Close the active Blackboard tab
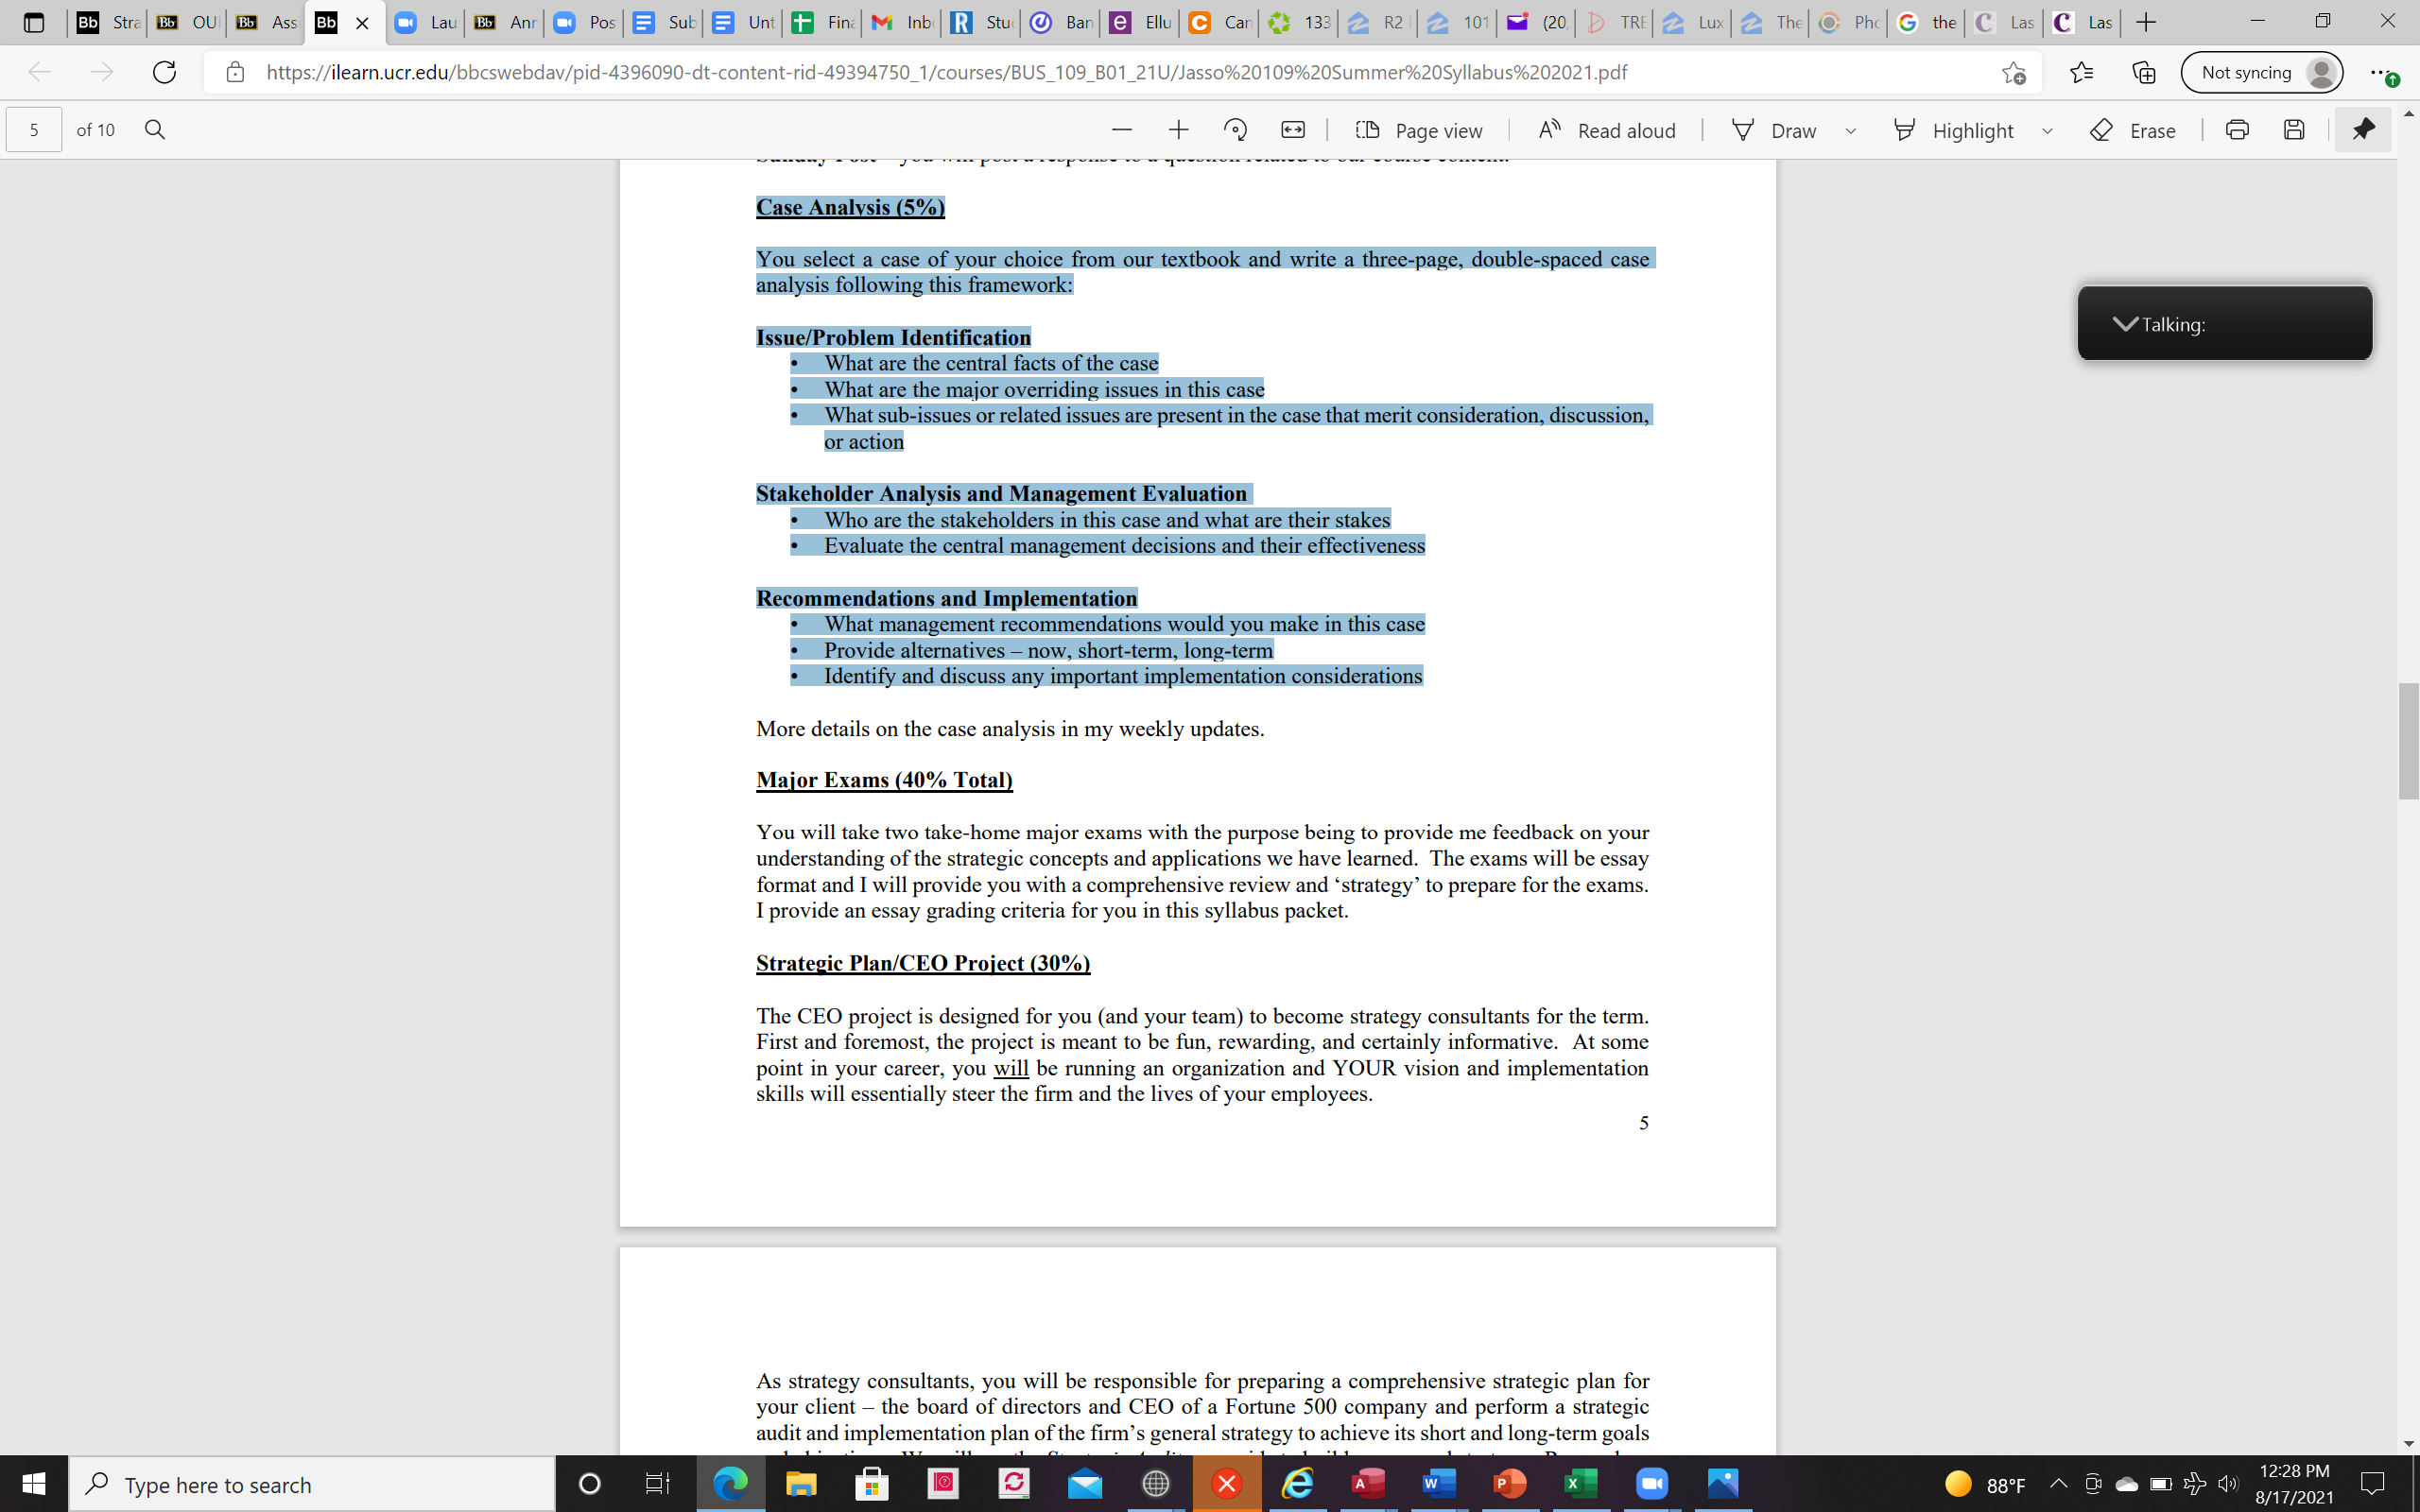This screenshot has width=2420, height=1512. pyautogui.click(x=362, y=23)
